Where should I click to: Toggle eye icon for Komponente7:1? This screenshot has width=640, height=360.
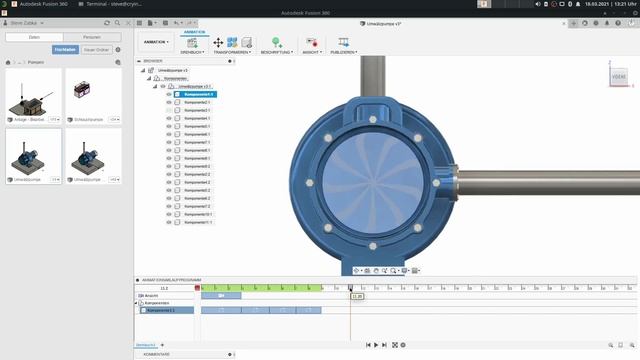coord(169,142)
